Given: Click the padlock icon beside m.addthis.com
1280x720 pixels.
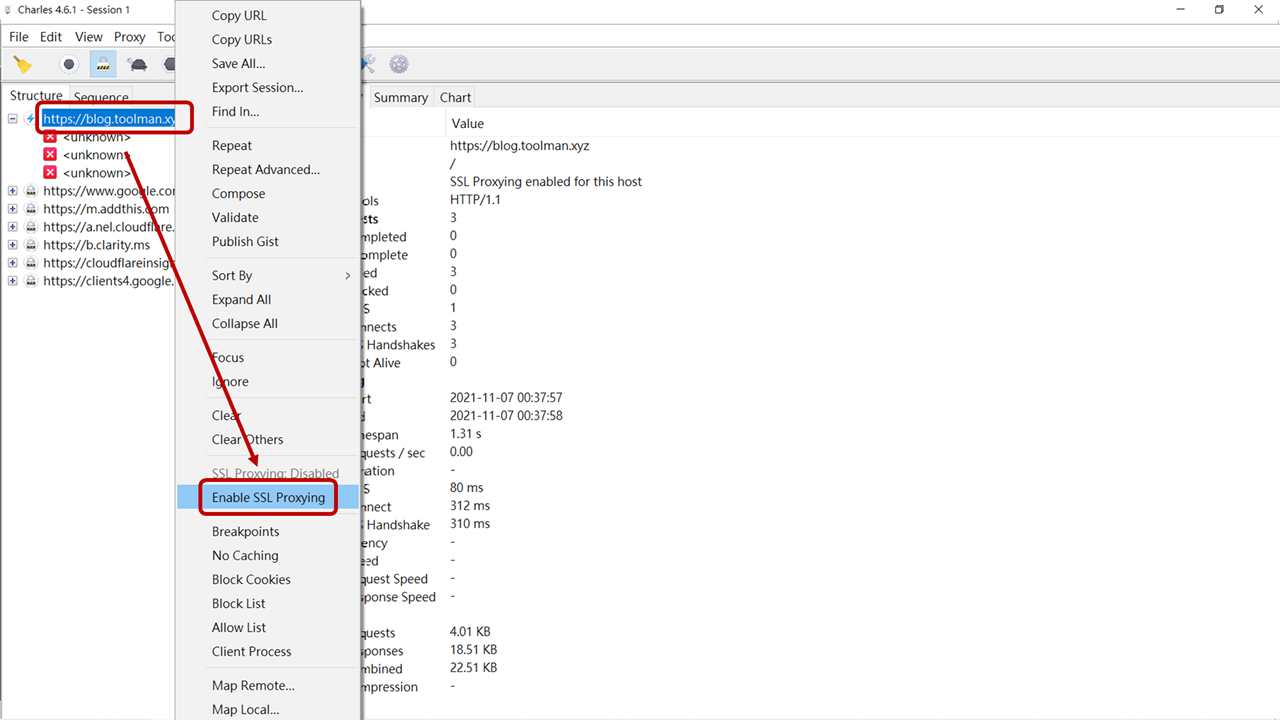Looking at the screenshot, I should point(31,209).
